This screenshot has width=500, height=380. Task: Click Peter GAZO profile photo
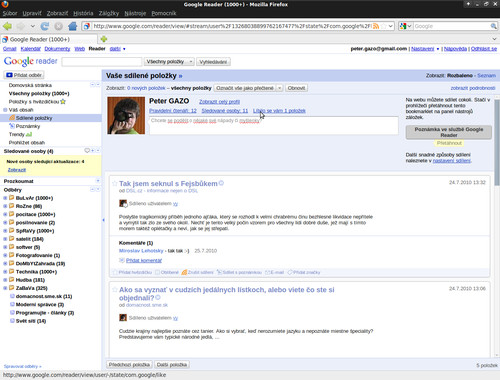[x=126, y=116]
